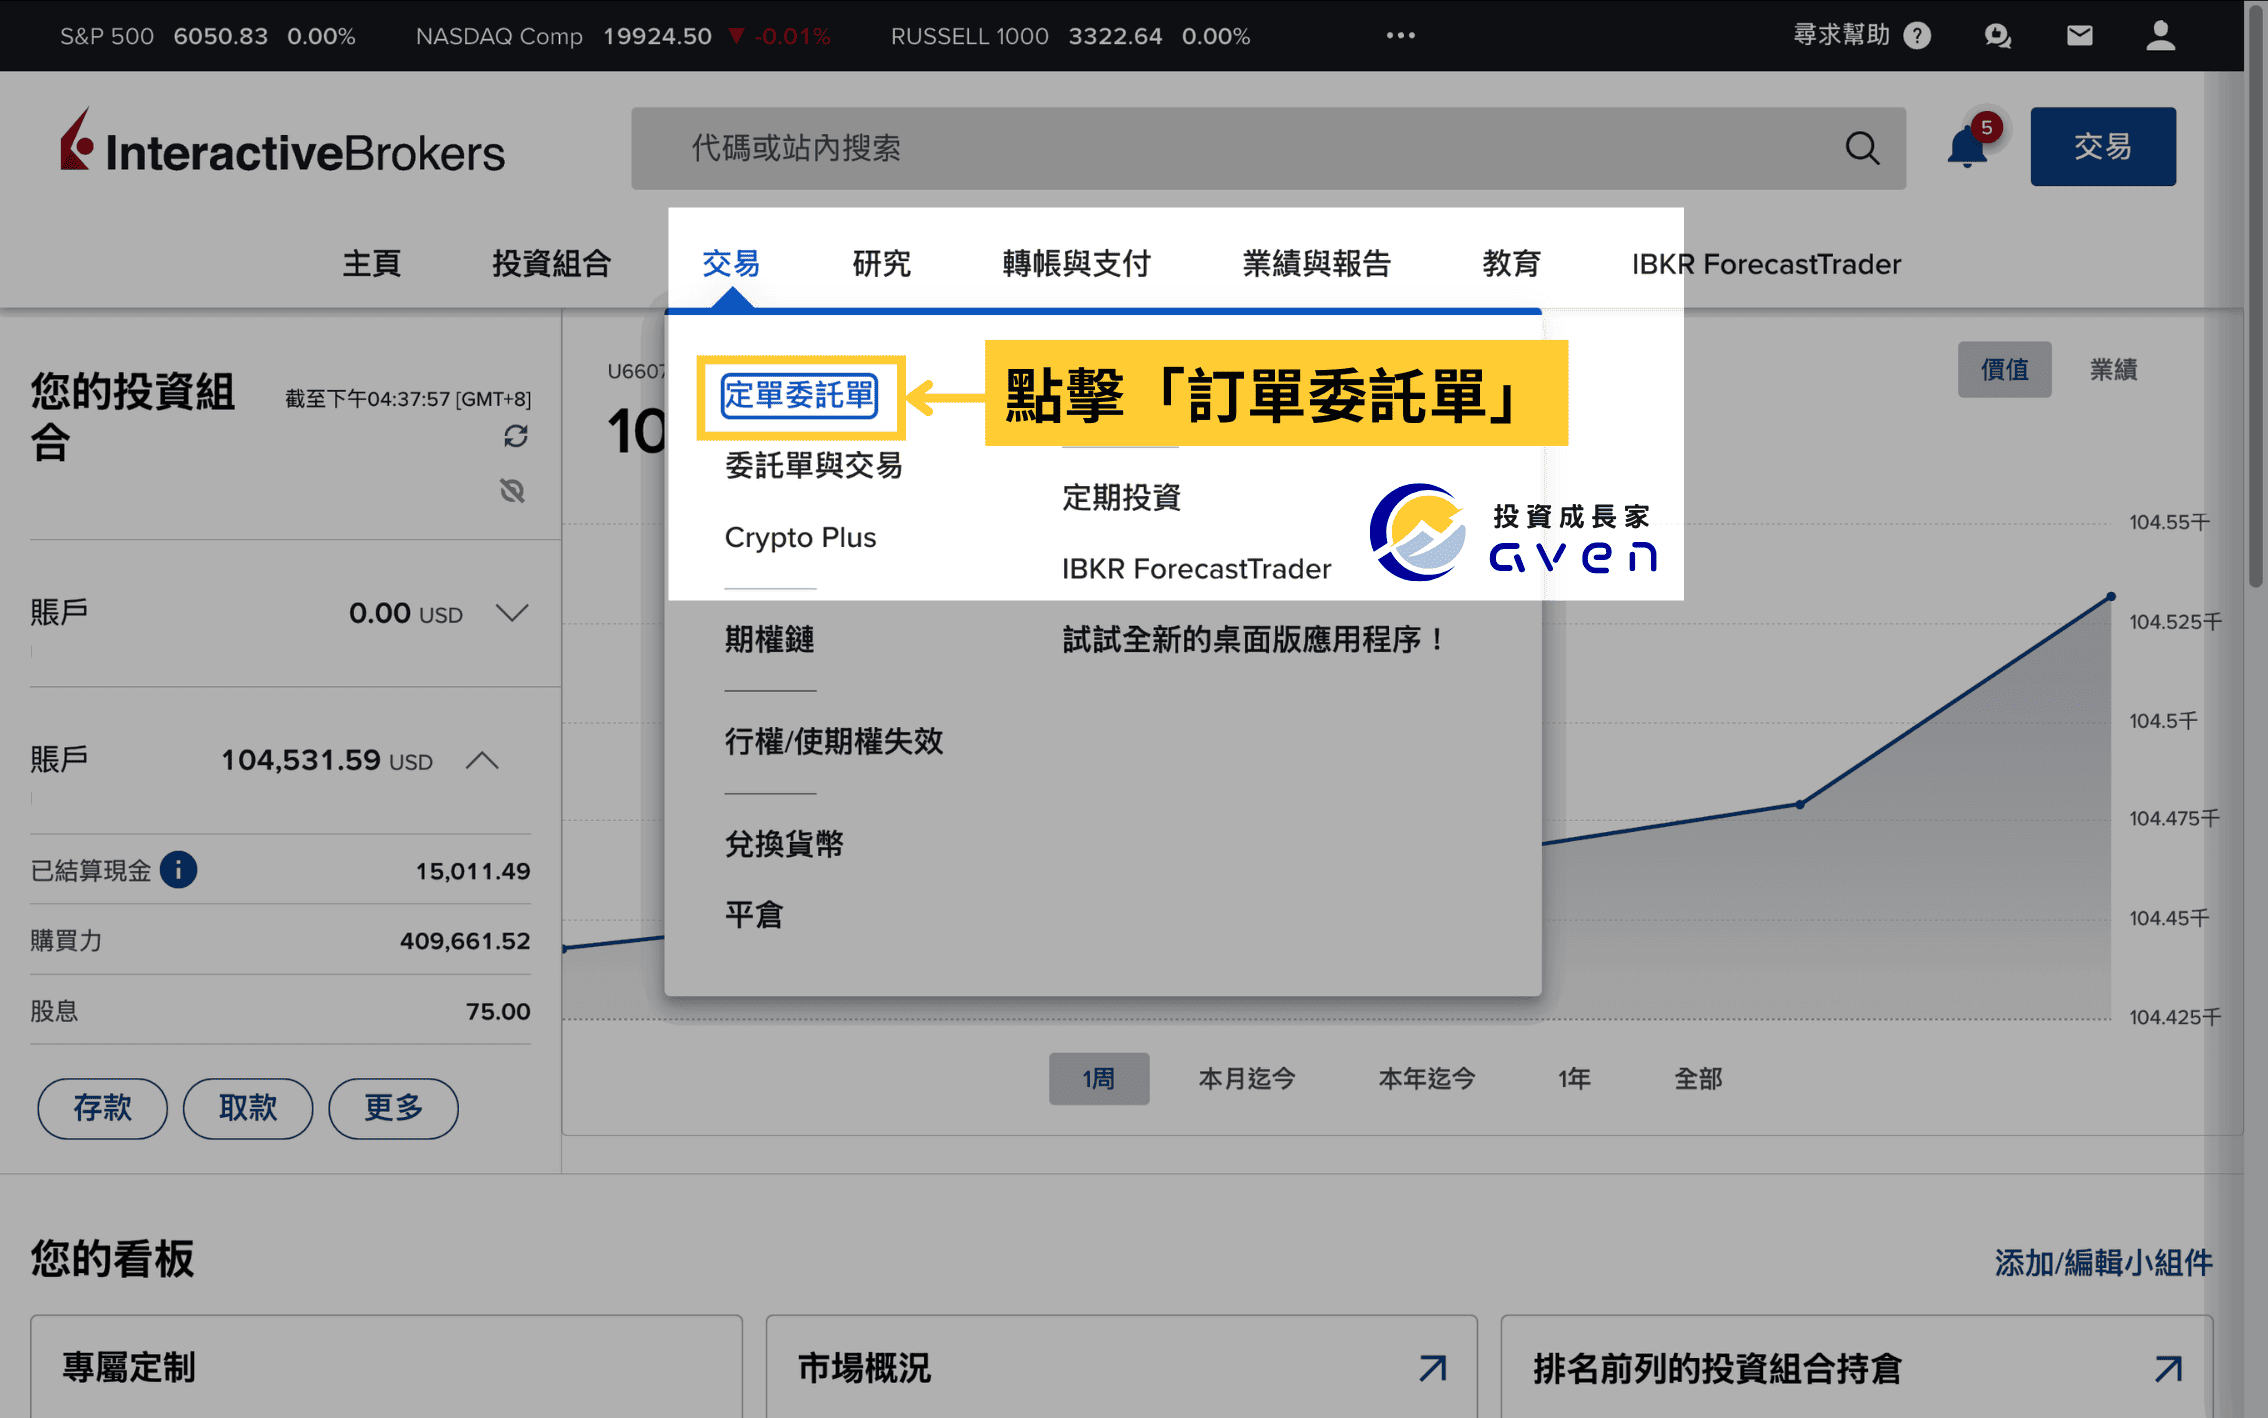
Task: Open the chat support icon
Action: [1997, 36]
